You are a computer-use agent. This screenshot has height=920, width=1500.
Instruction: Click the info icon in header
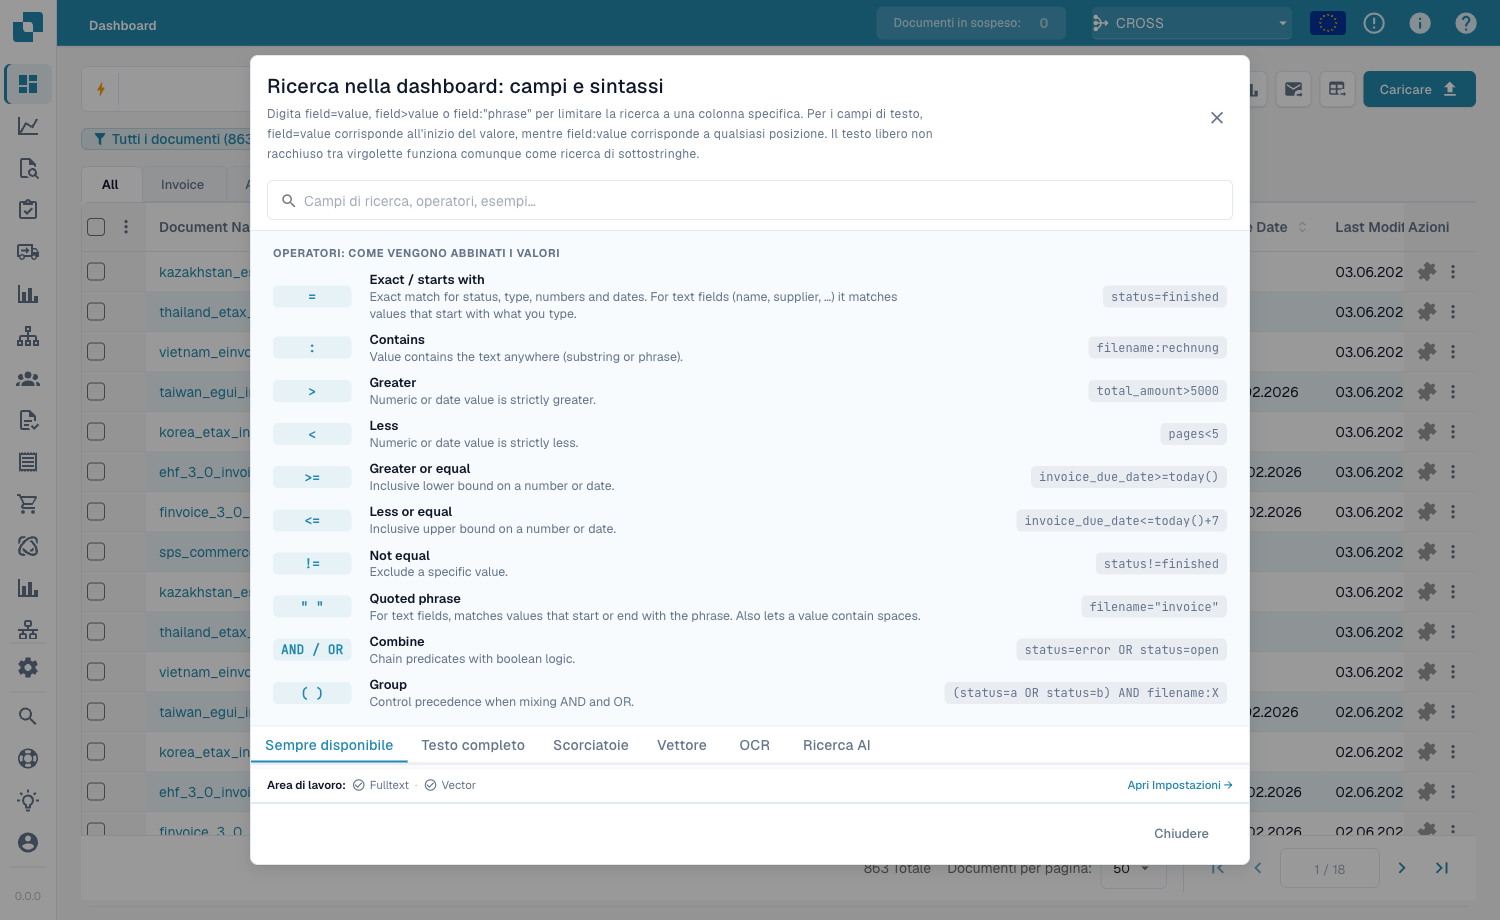pos(1420,23)
